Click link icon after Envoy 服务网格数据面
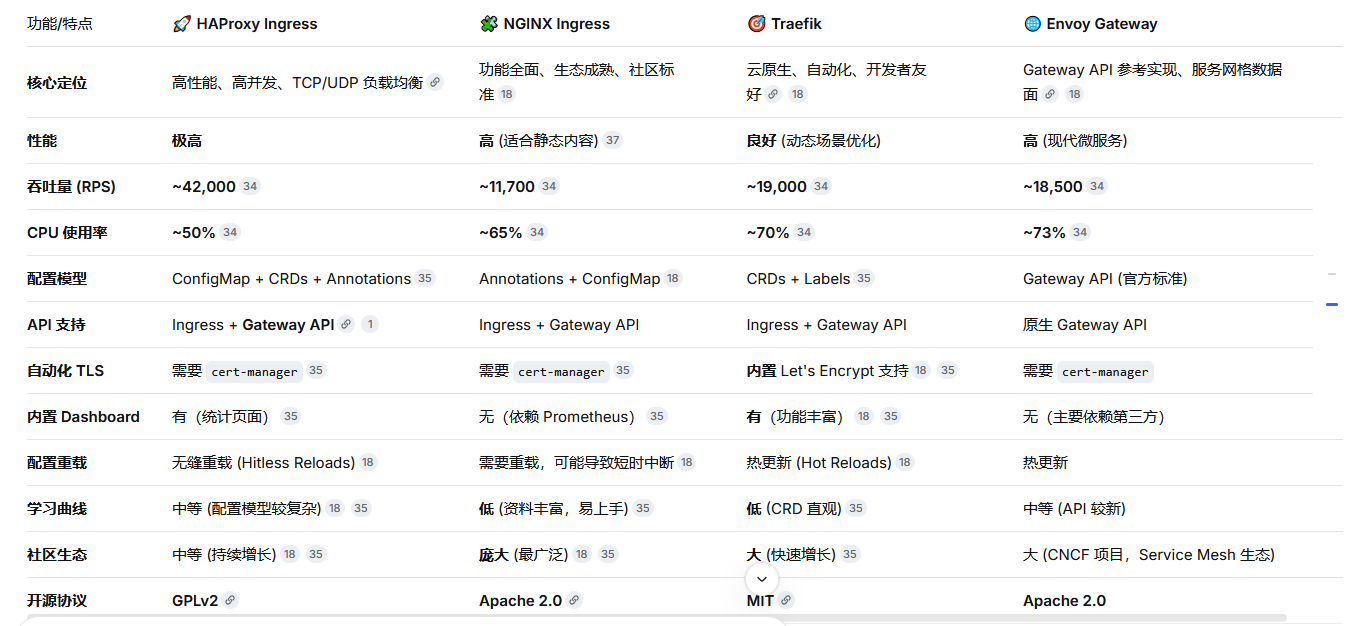 (1050, 95)
